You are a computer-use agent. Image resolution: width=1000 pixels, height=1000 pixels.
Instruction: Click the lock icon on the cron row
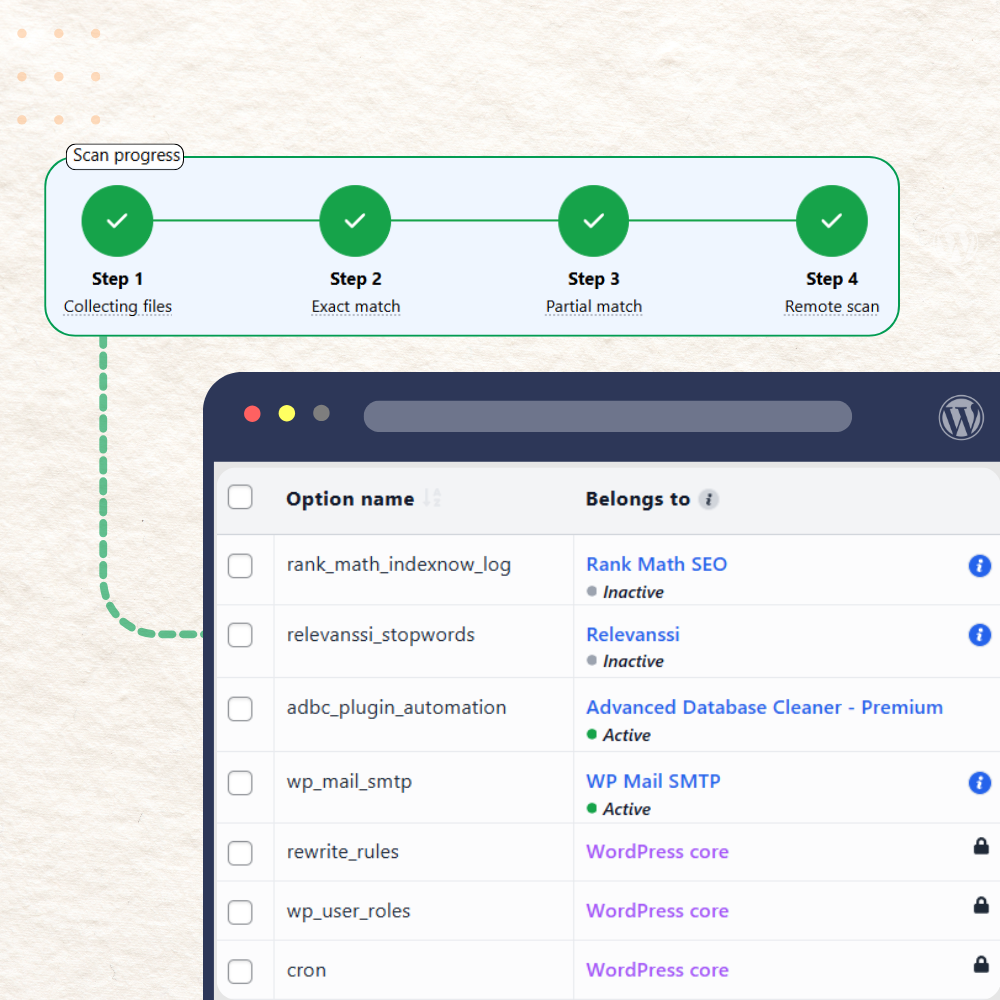point(982,964)
